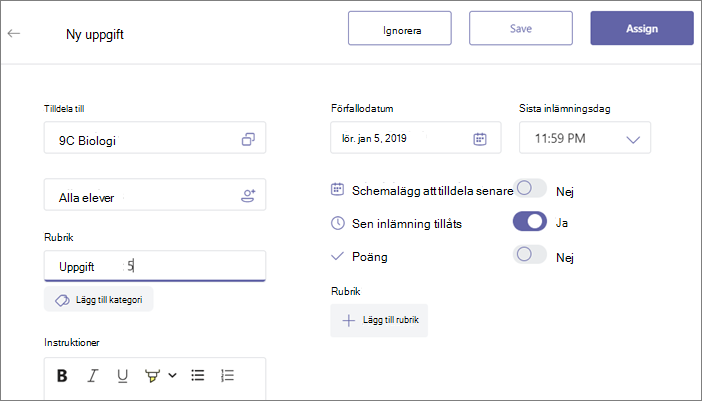Click the Instruktioner label

(72, 342)
